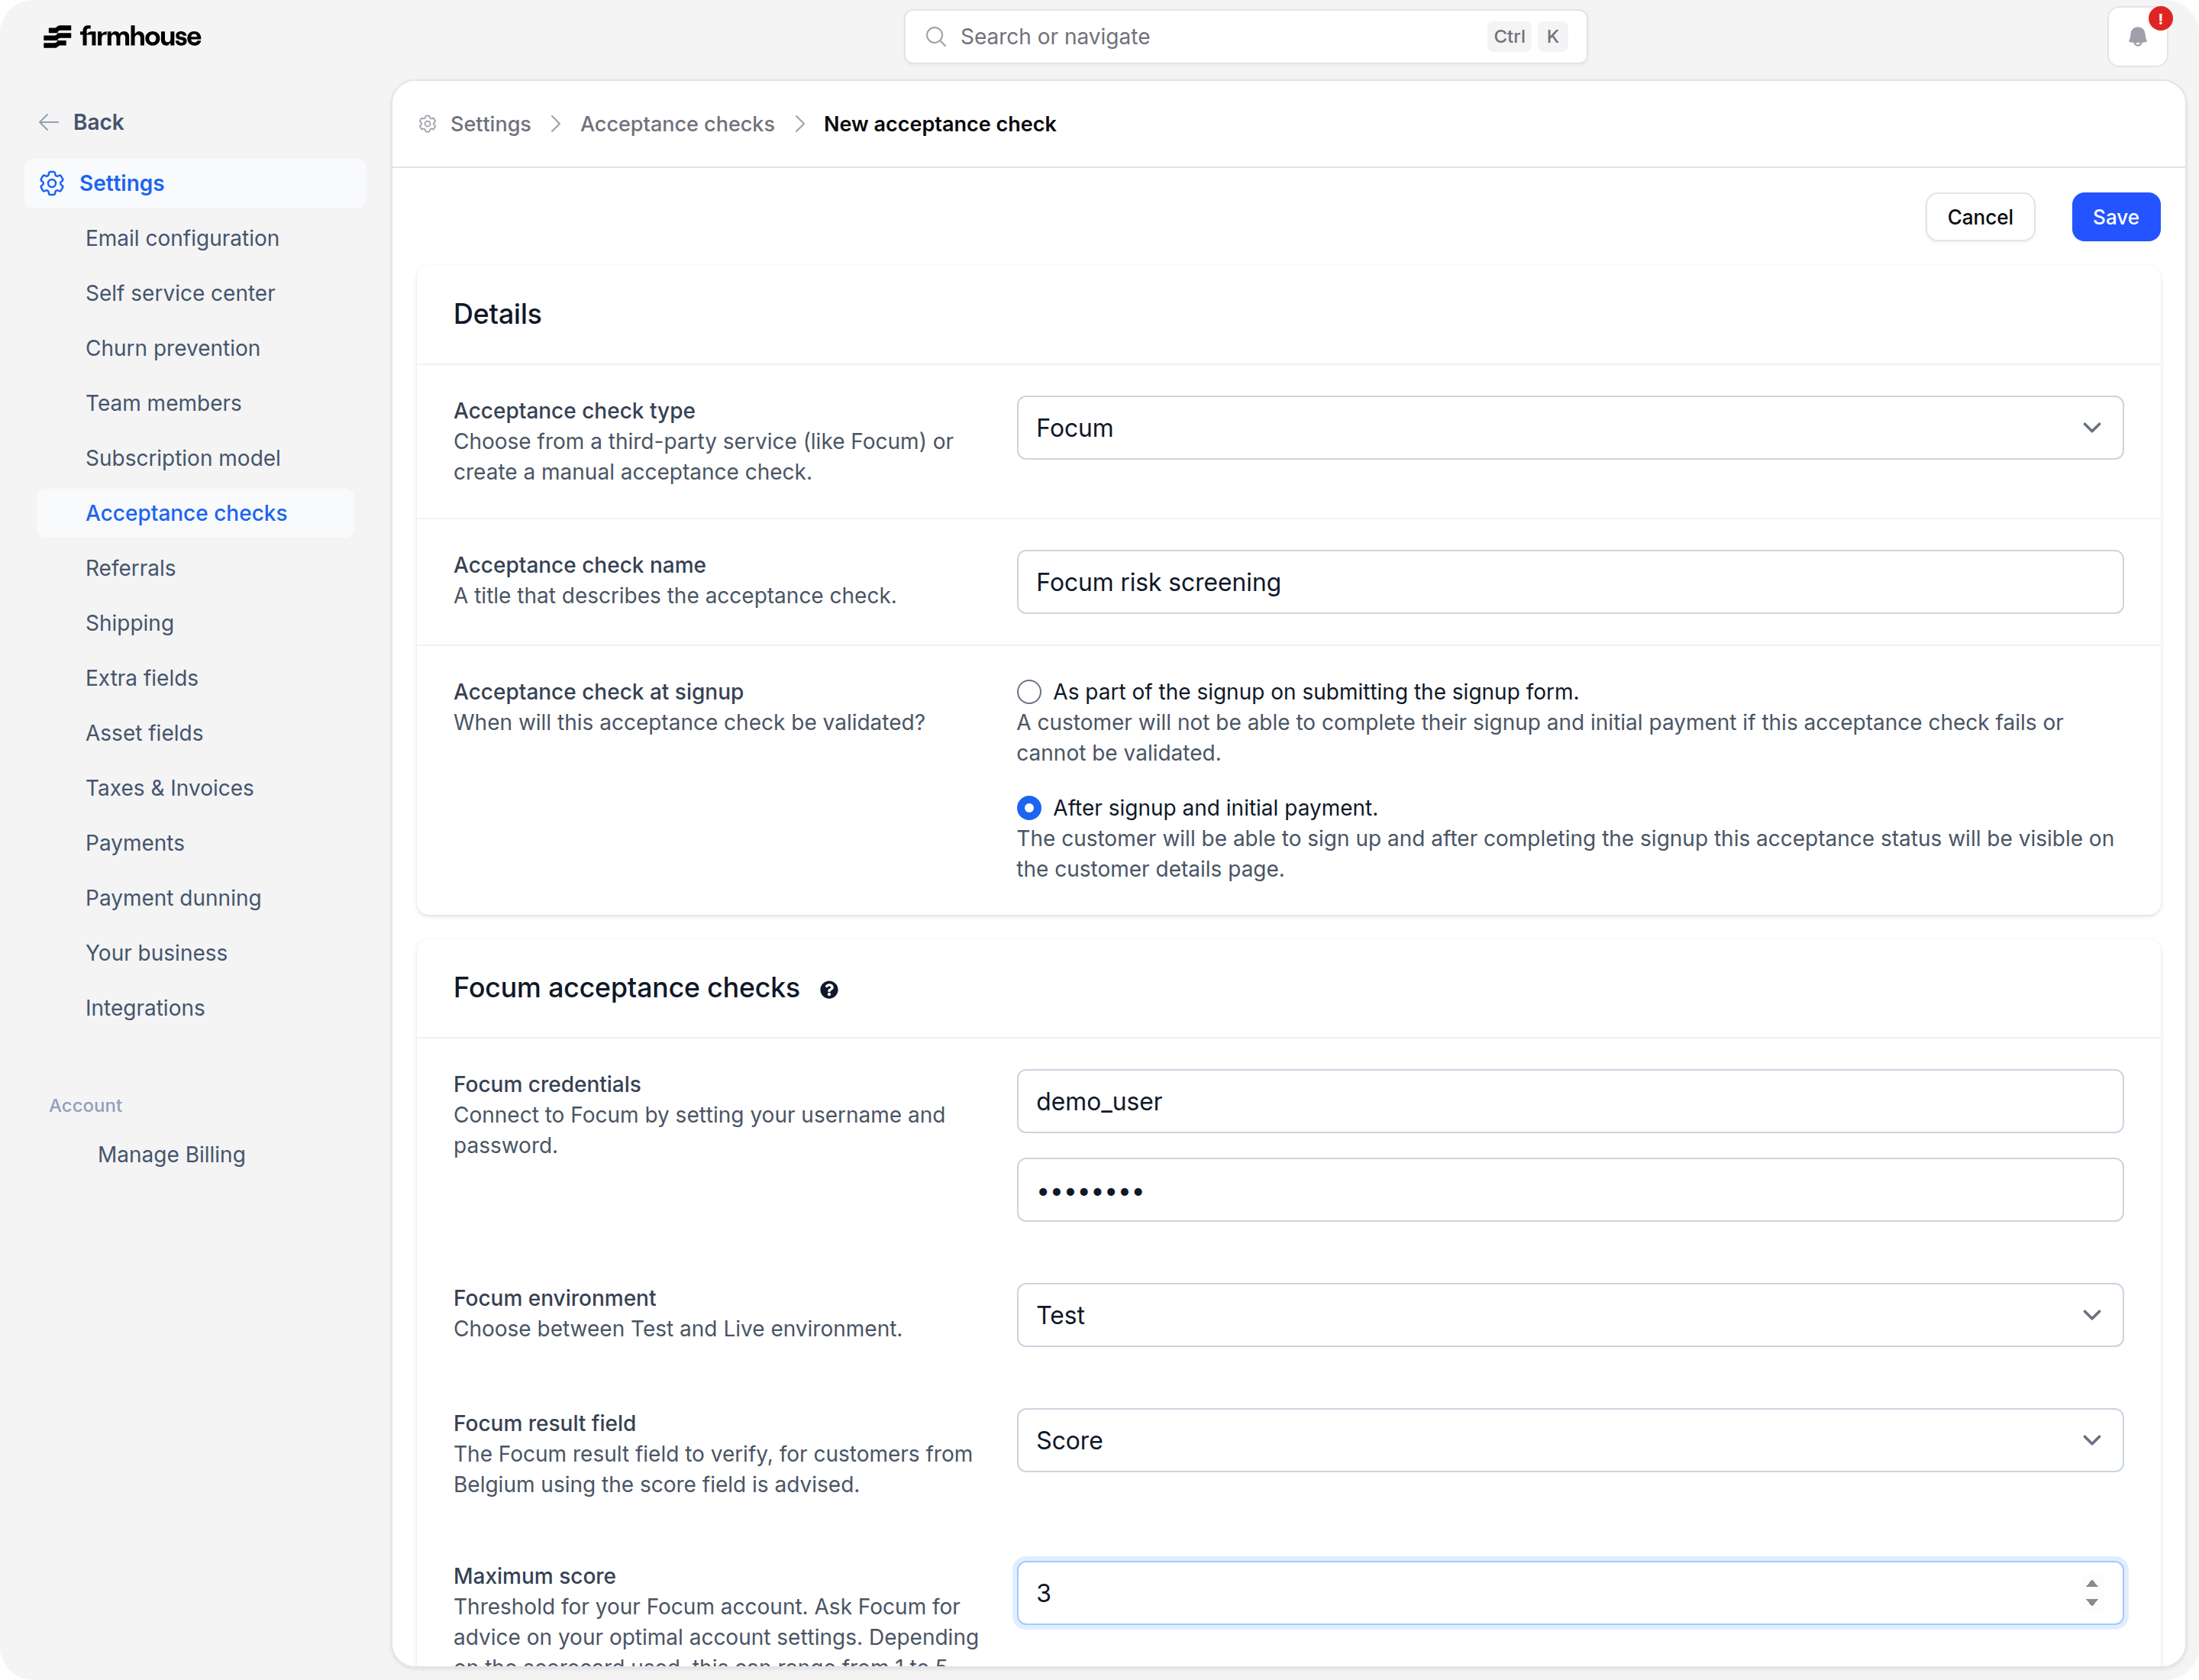Click the Focum password field
The width and height of the screenshot is (2199, 1680).
1570,1190
